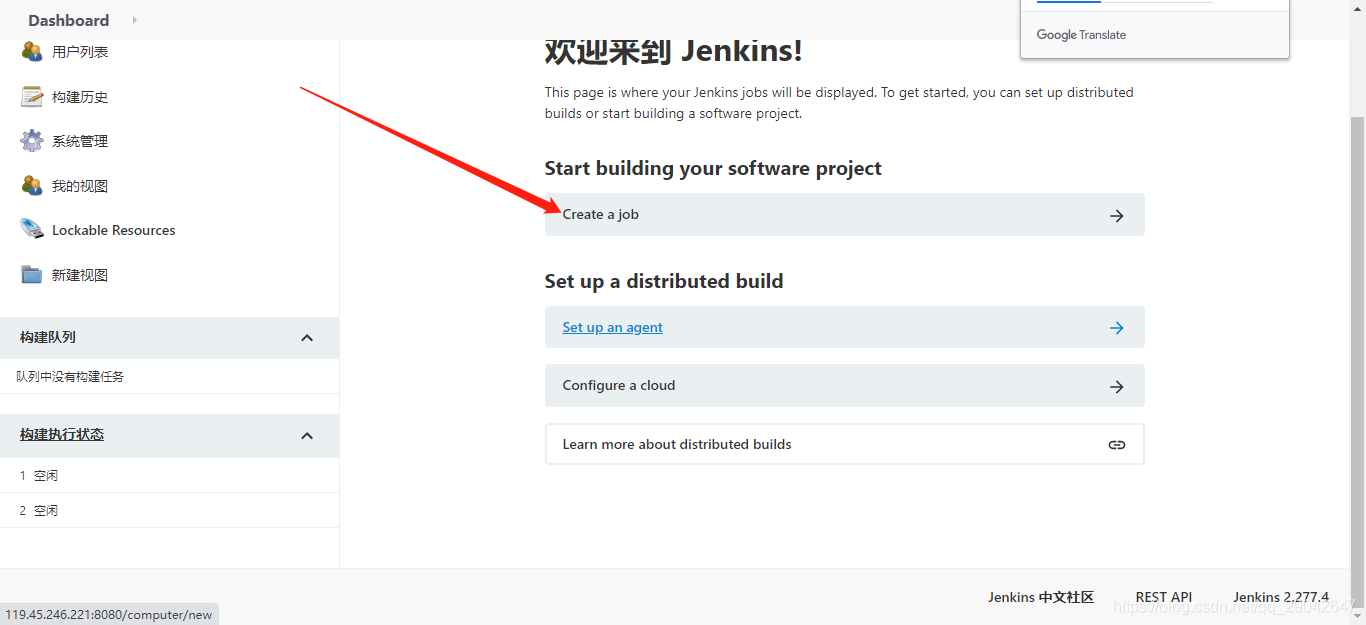Open Lockable Resources link

[x=114, y=230]
